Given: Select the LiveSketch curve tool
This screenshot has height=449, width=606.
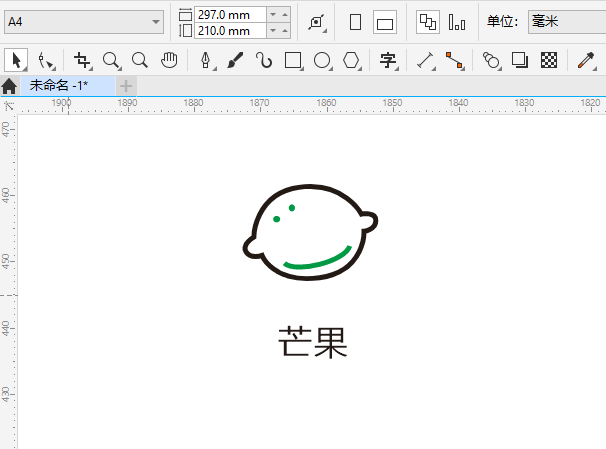Looking at the screenshot, I should click(x=264, y=60).
